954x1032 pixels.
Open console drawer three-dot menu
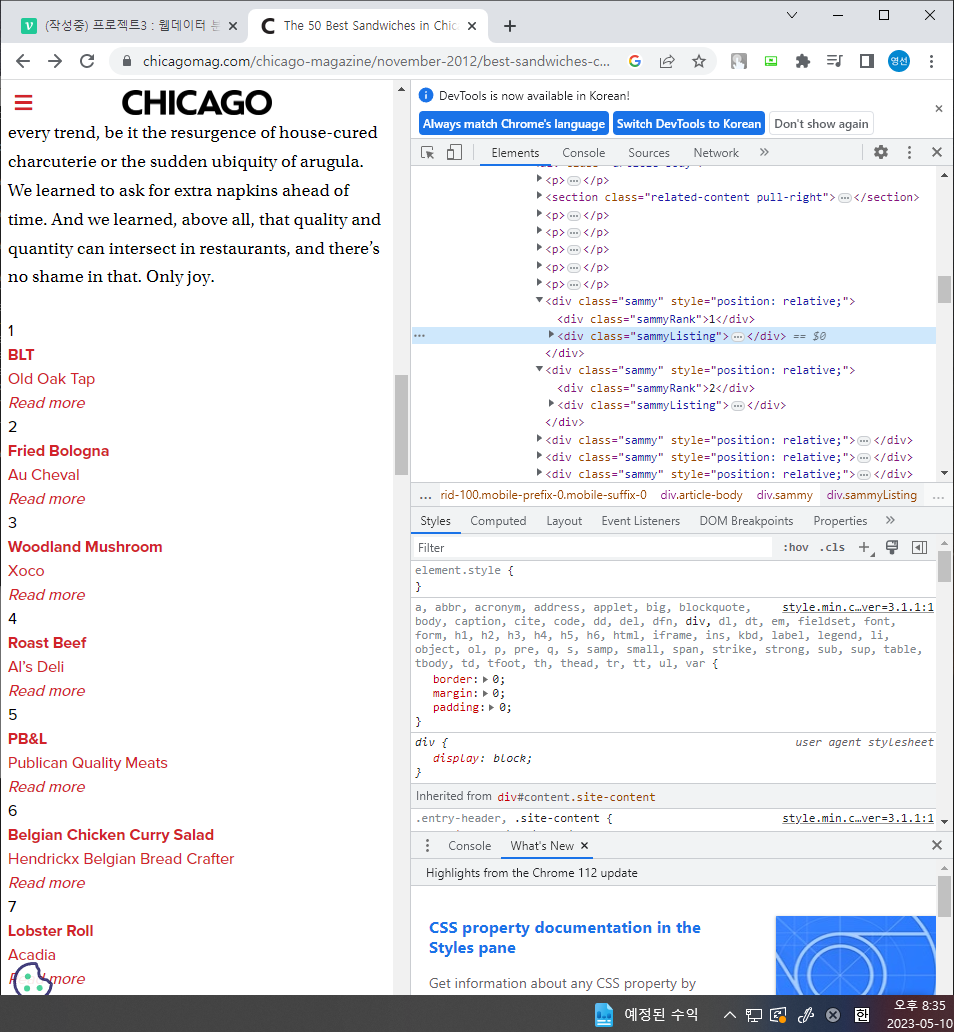427,845
